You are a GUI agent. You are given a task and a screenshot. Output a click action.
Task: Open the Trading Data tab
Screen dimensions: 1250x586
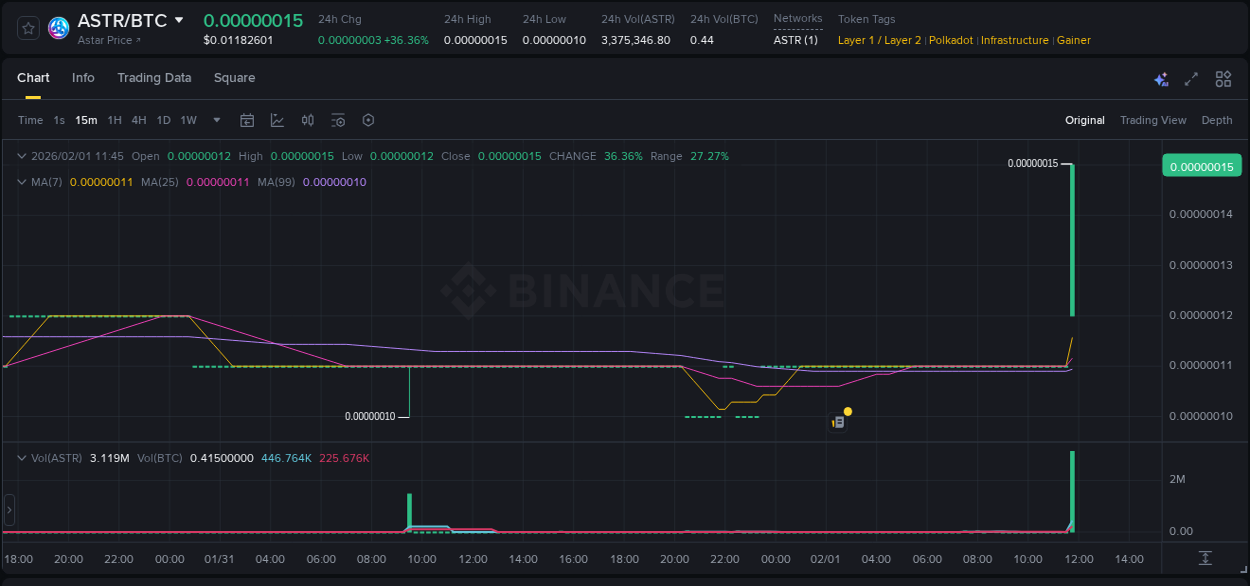[154, 77]
